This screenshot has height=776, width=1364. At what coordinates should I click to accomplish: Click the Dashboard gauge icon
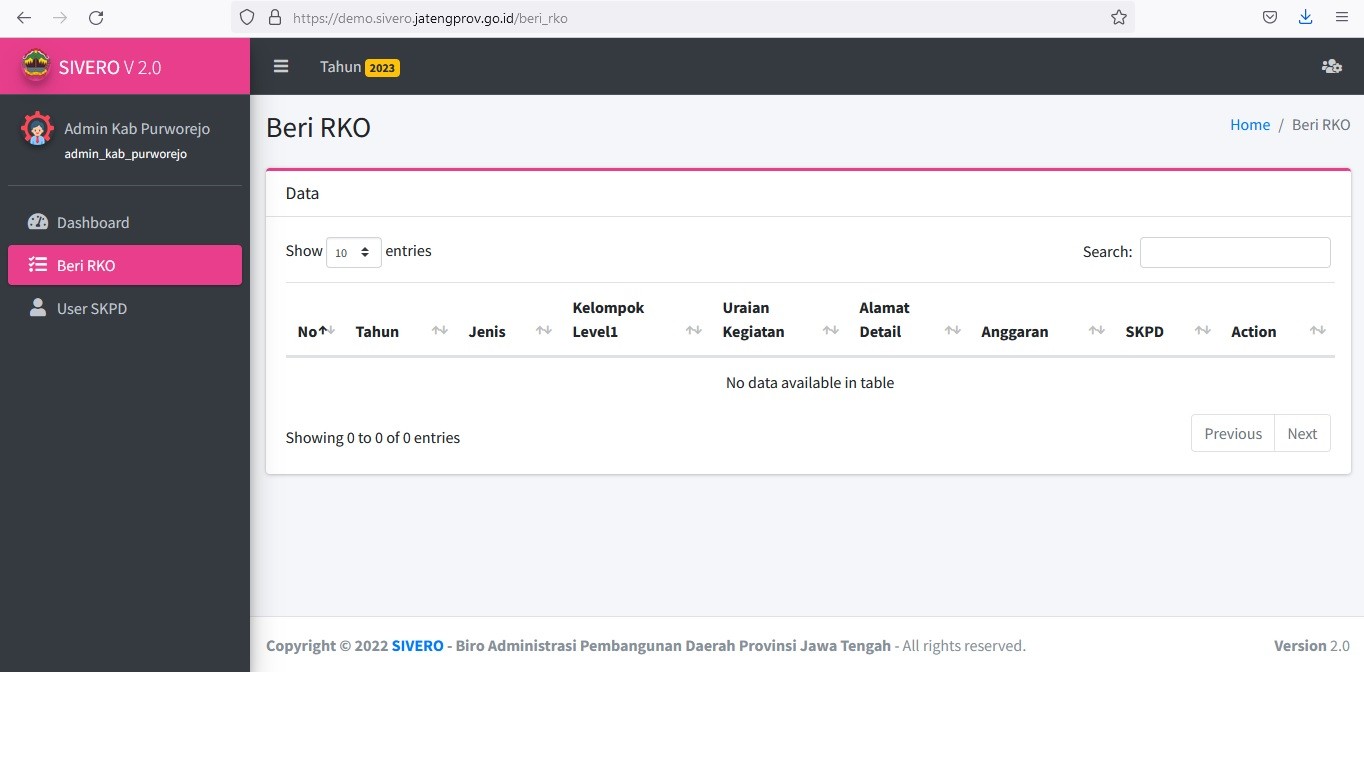38,222
